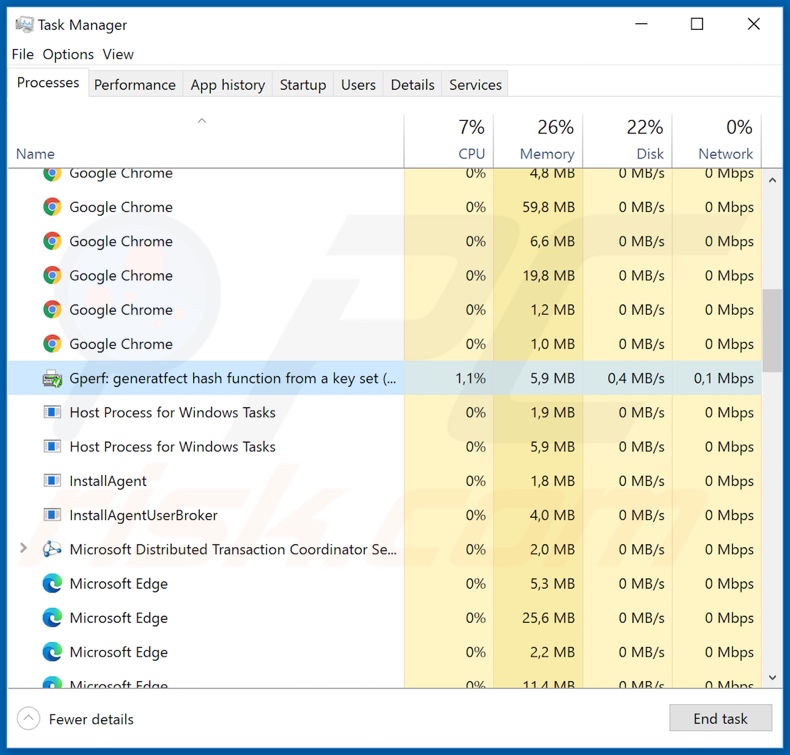This screenshot has height=755, width=790.
Task: Select the InstallAgentUserBroker process row
Action: click(x=384, y=515)
